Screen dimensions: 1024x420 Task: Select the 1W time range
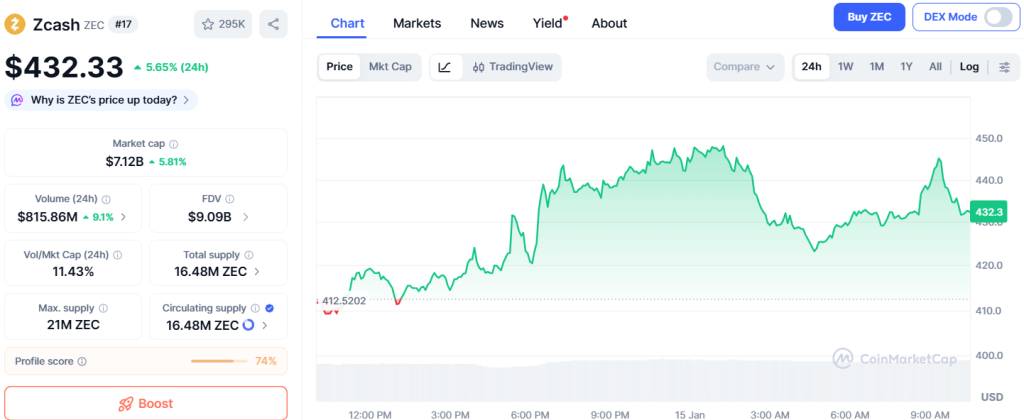pos(845,67)
